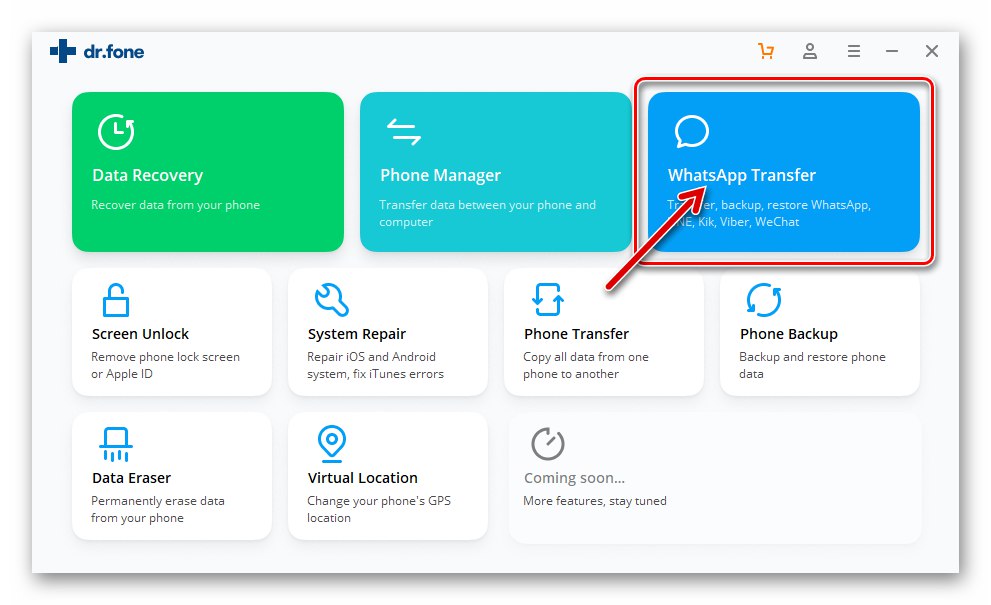Screen dimensions: 991x605
Task: Click the Phone Manager arrows icon
Action: (404, 131)
